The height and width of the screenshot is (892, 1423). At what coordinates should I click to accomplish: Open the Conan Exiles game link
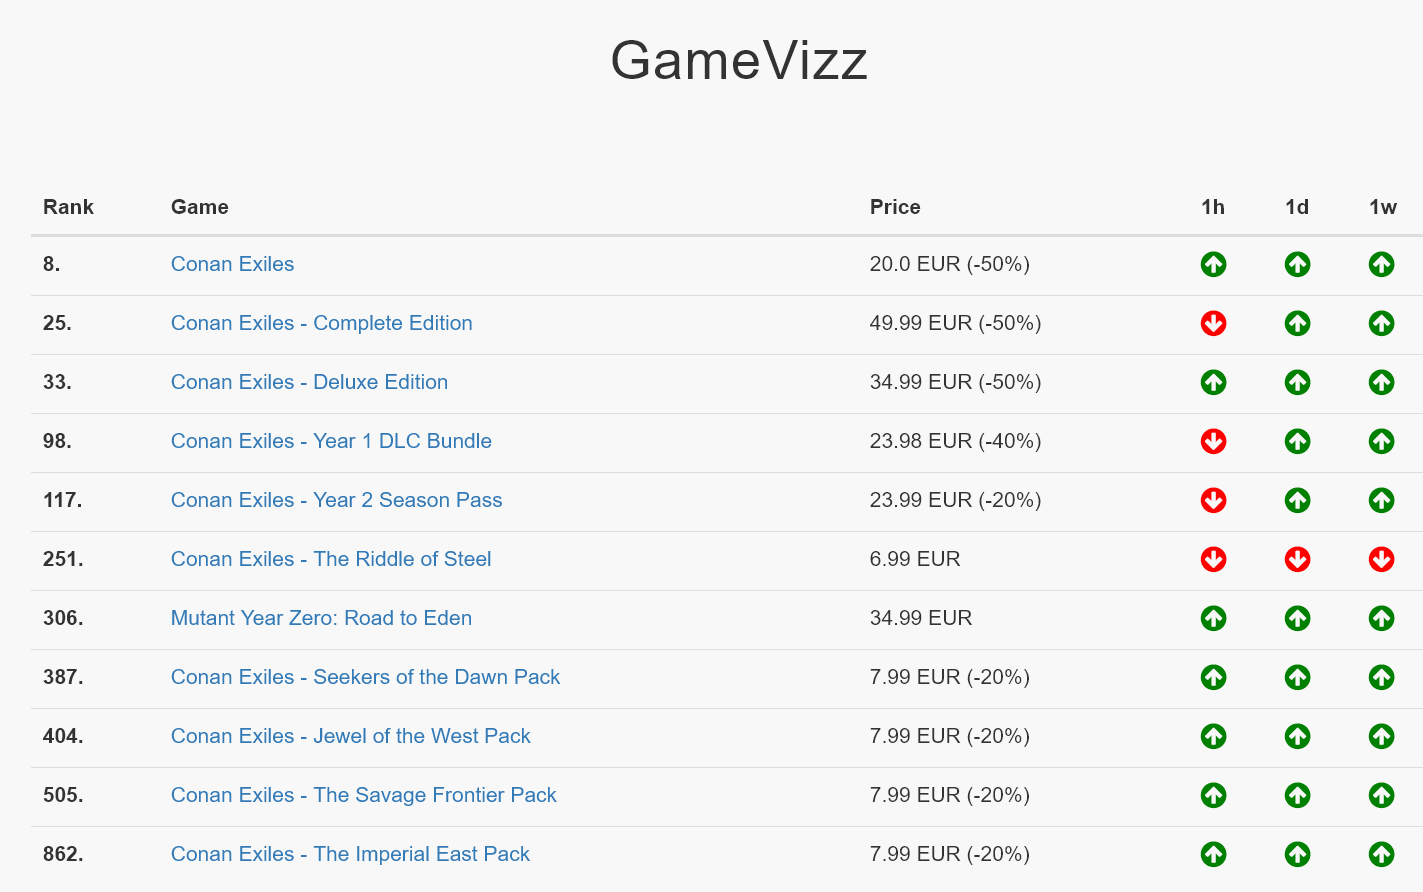pyautogui.click(x=232, y=264)
